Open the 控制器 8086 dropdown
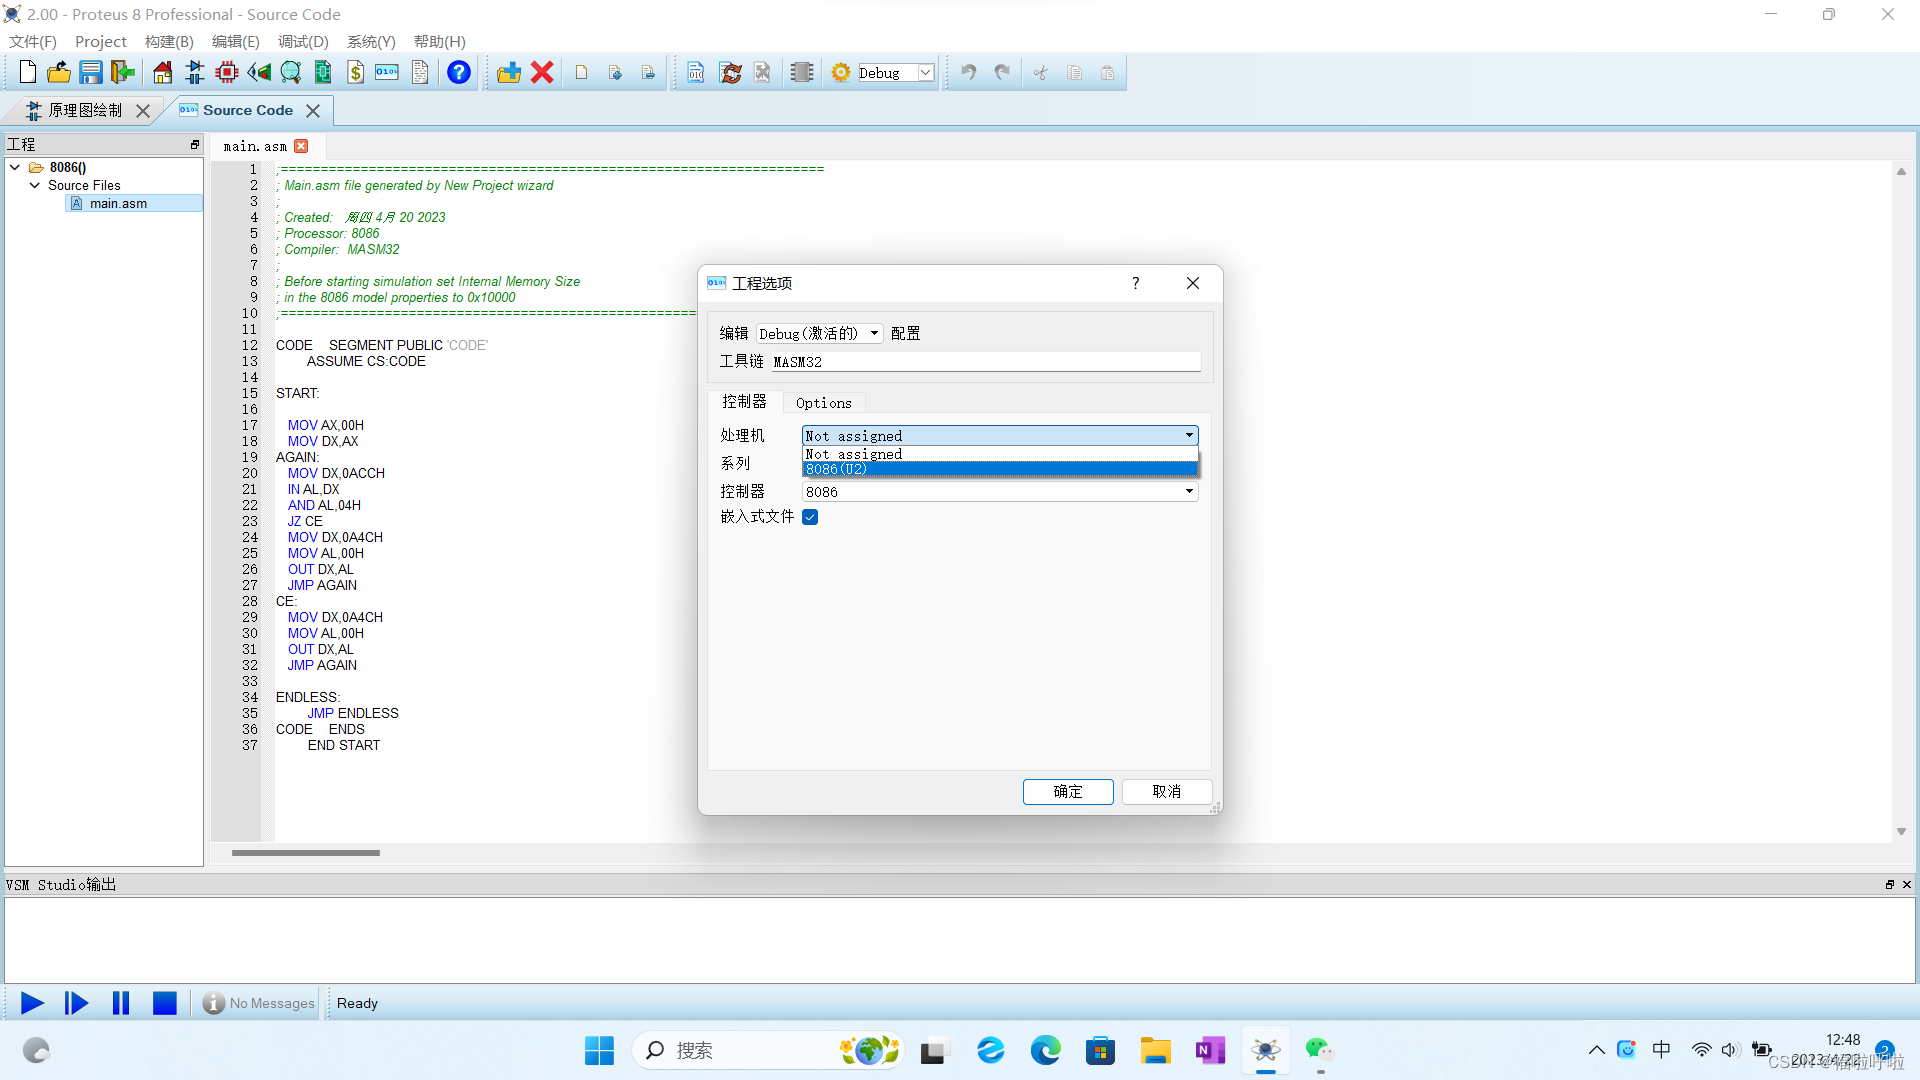 coord(1000,491)
